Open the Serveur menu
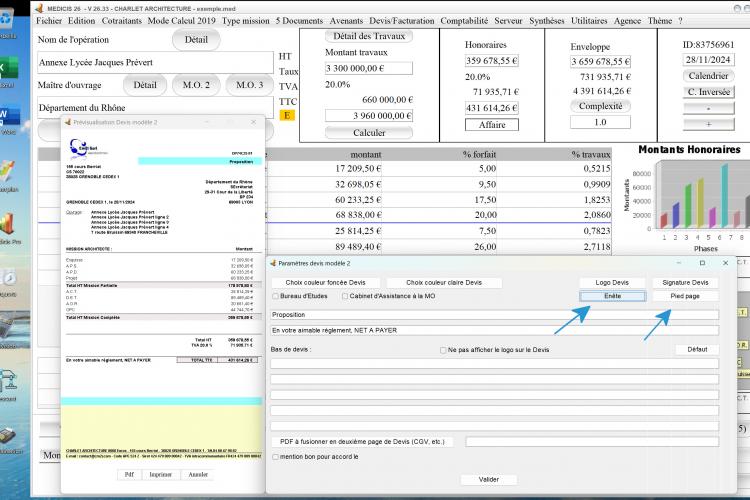Image resolution: width=750 pixels, height=500 pixels. 508,21
